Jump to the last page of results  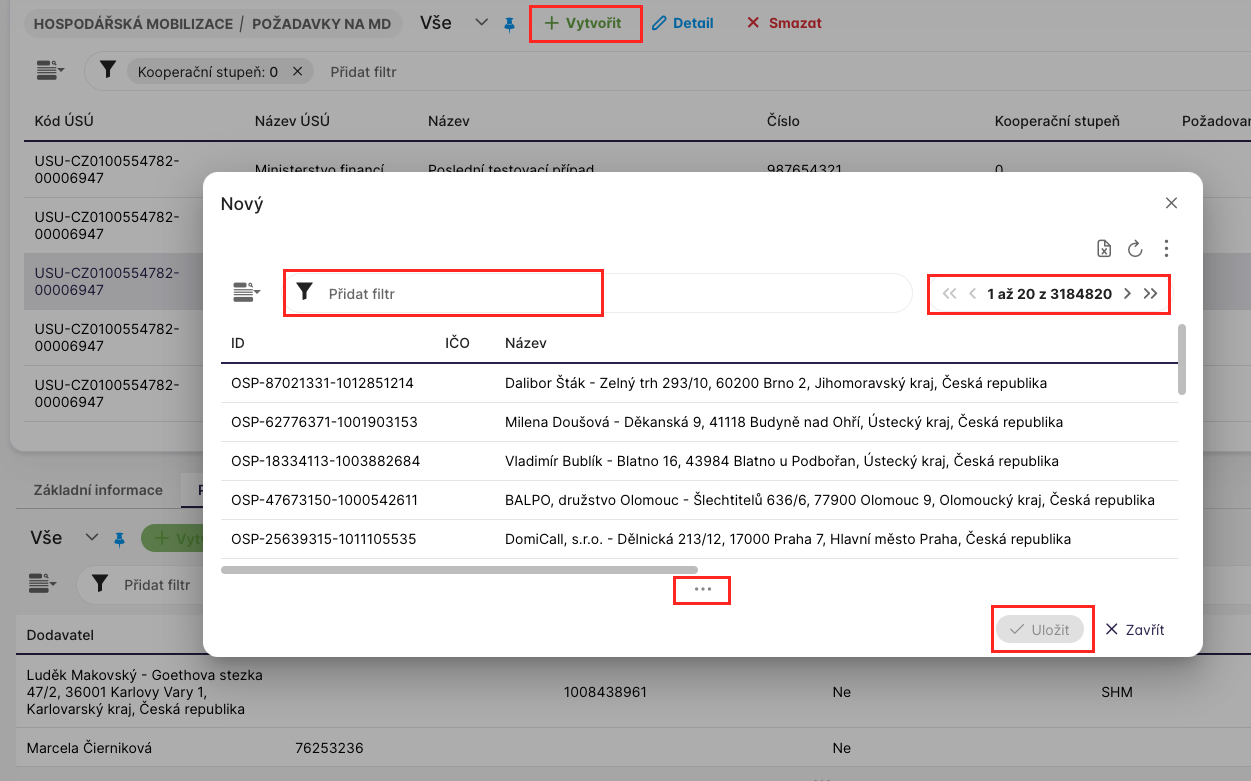pos(1151,294)
